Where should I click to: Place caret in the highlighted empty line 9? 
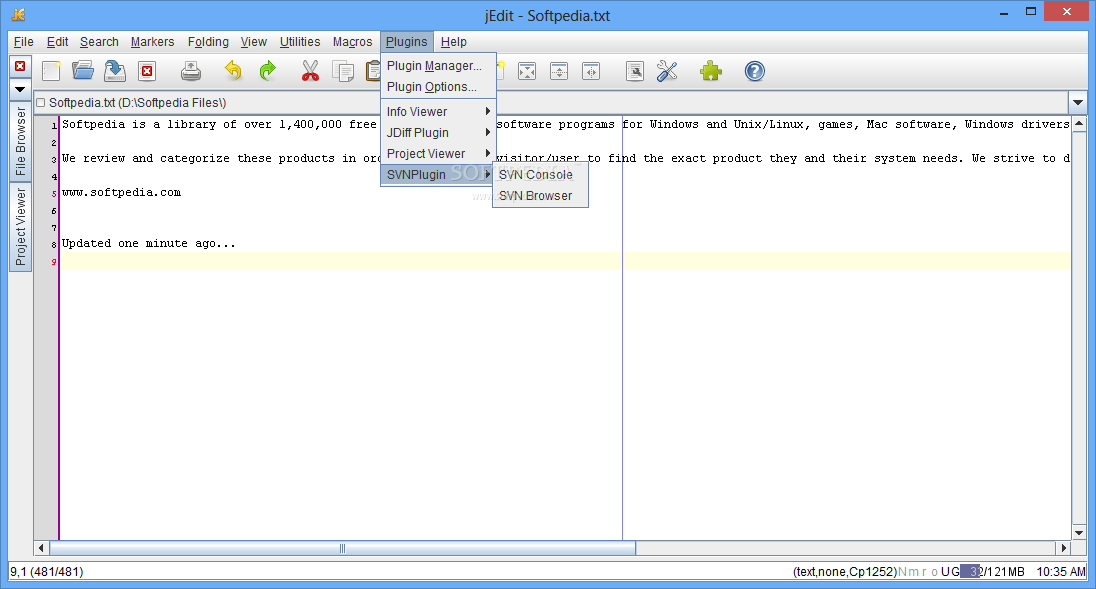565,261
